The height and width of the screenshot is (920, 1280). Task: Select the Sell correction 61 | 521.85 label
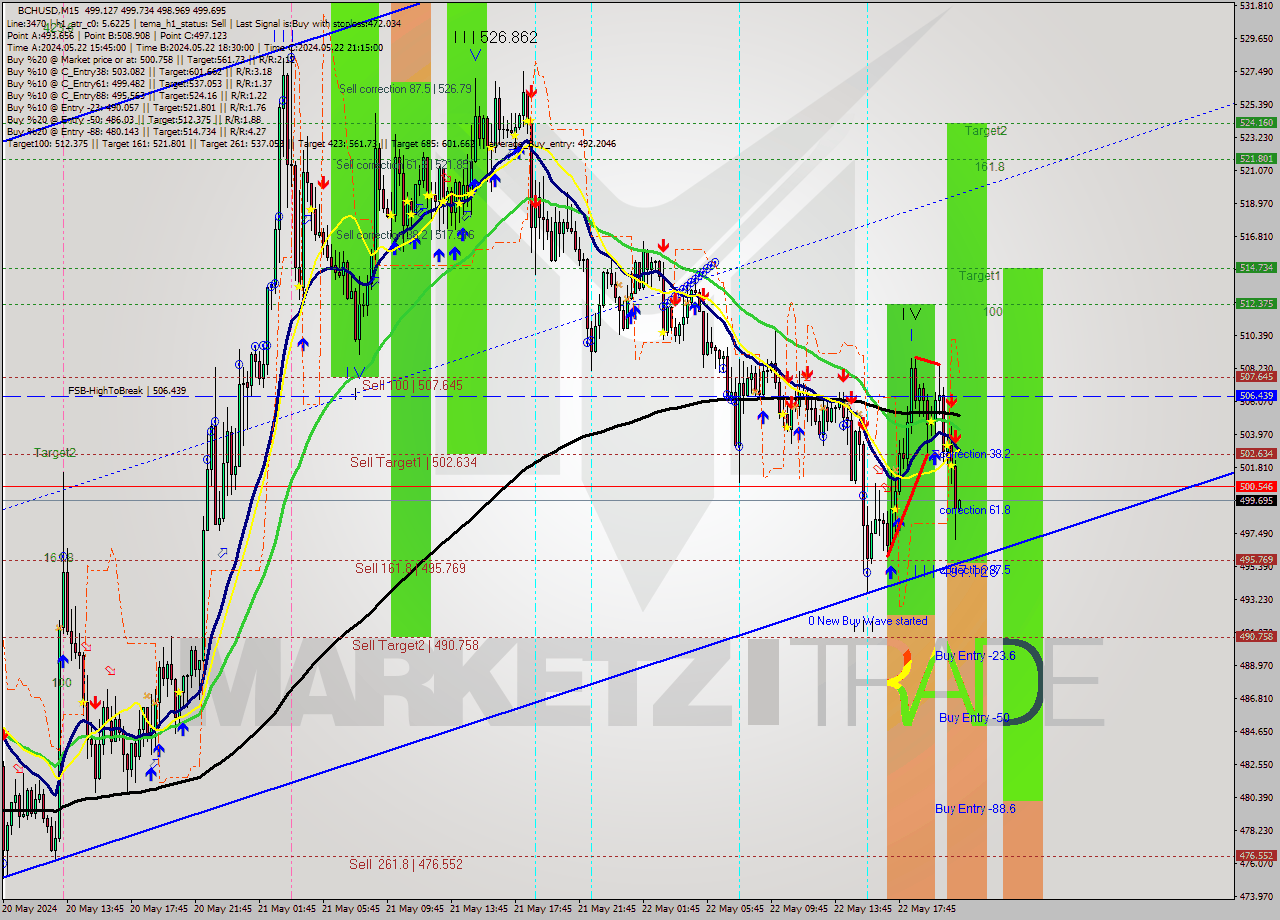tap(405, 165)
